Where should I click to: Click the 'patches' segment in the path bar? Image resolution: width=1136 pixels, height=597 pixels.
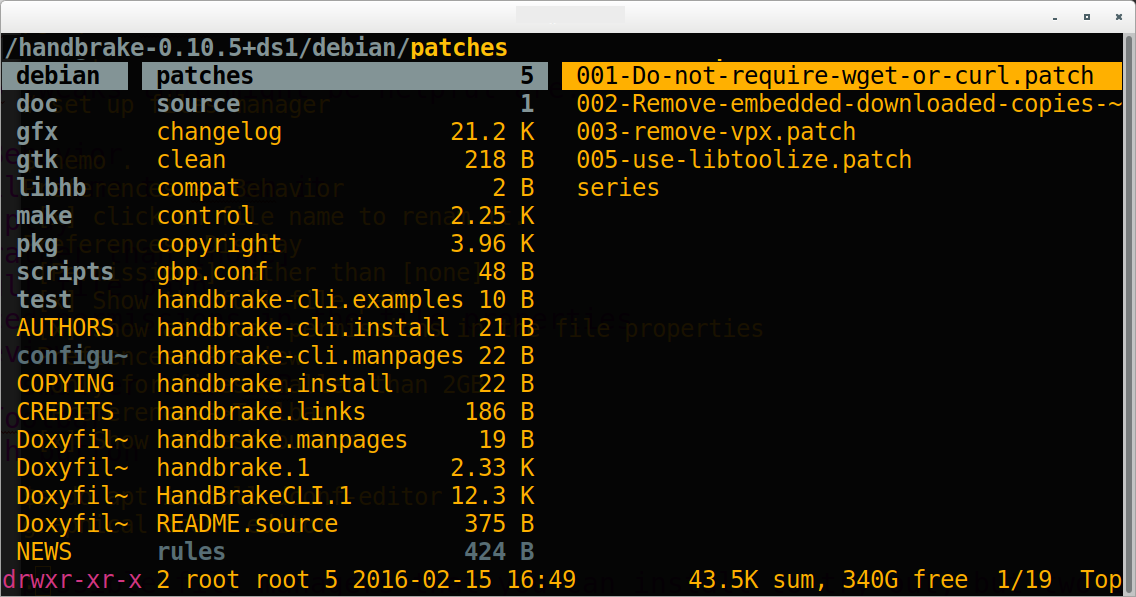[x=459, y=48]
